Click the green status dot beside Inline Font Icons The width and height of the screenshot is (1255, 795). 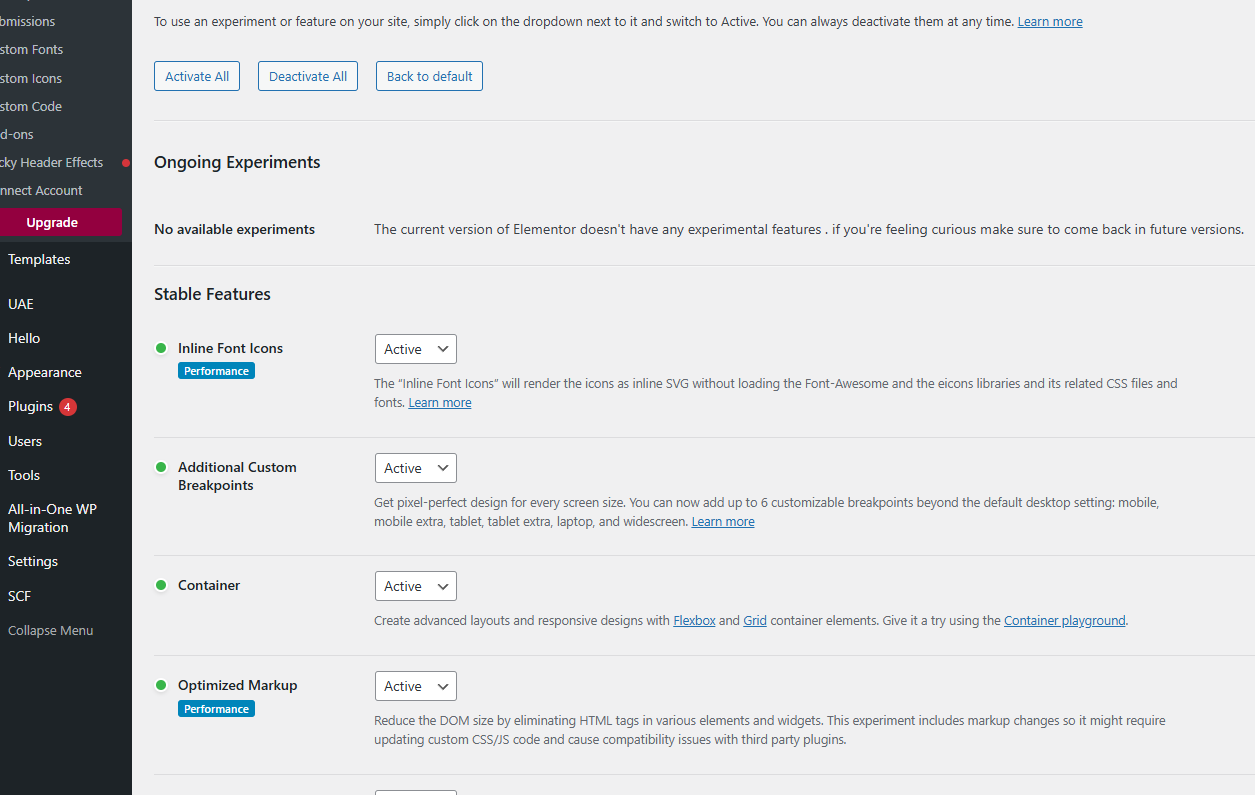(x=161, y=348)
